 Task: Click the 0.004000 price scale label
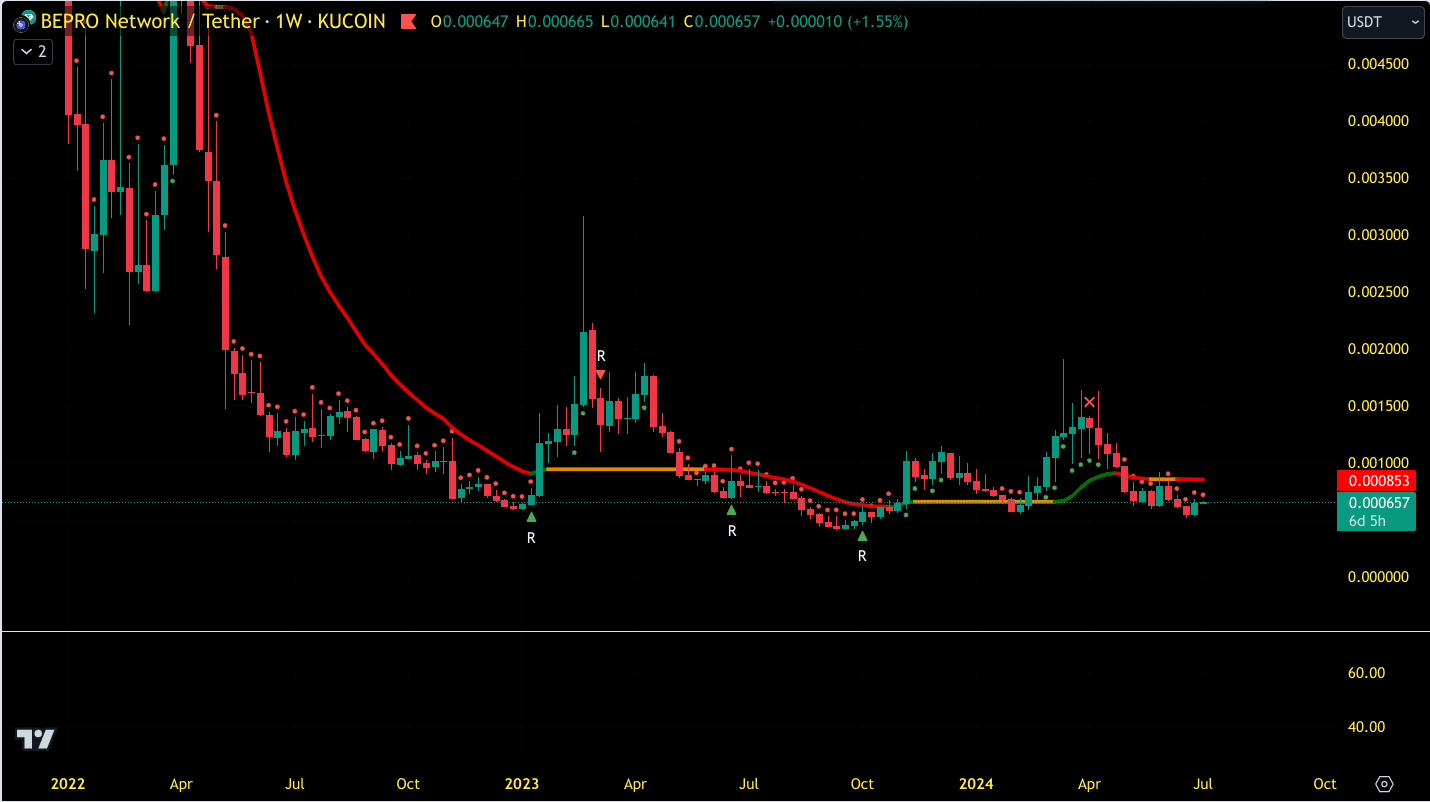coord(1378,121)
